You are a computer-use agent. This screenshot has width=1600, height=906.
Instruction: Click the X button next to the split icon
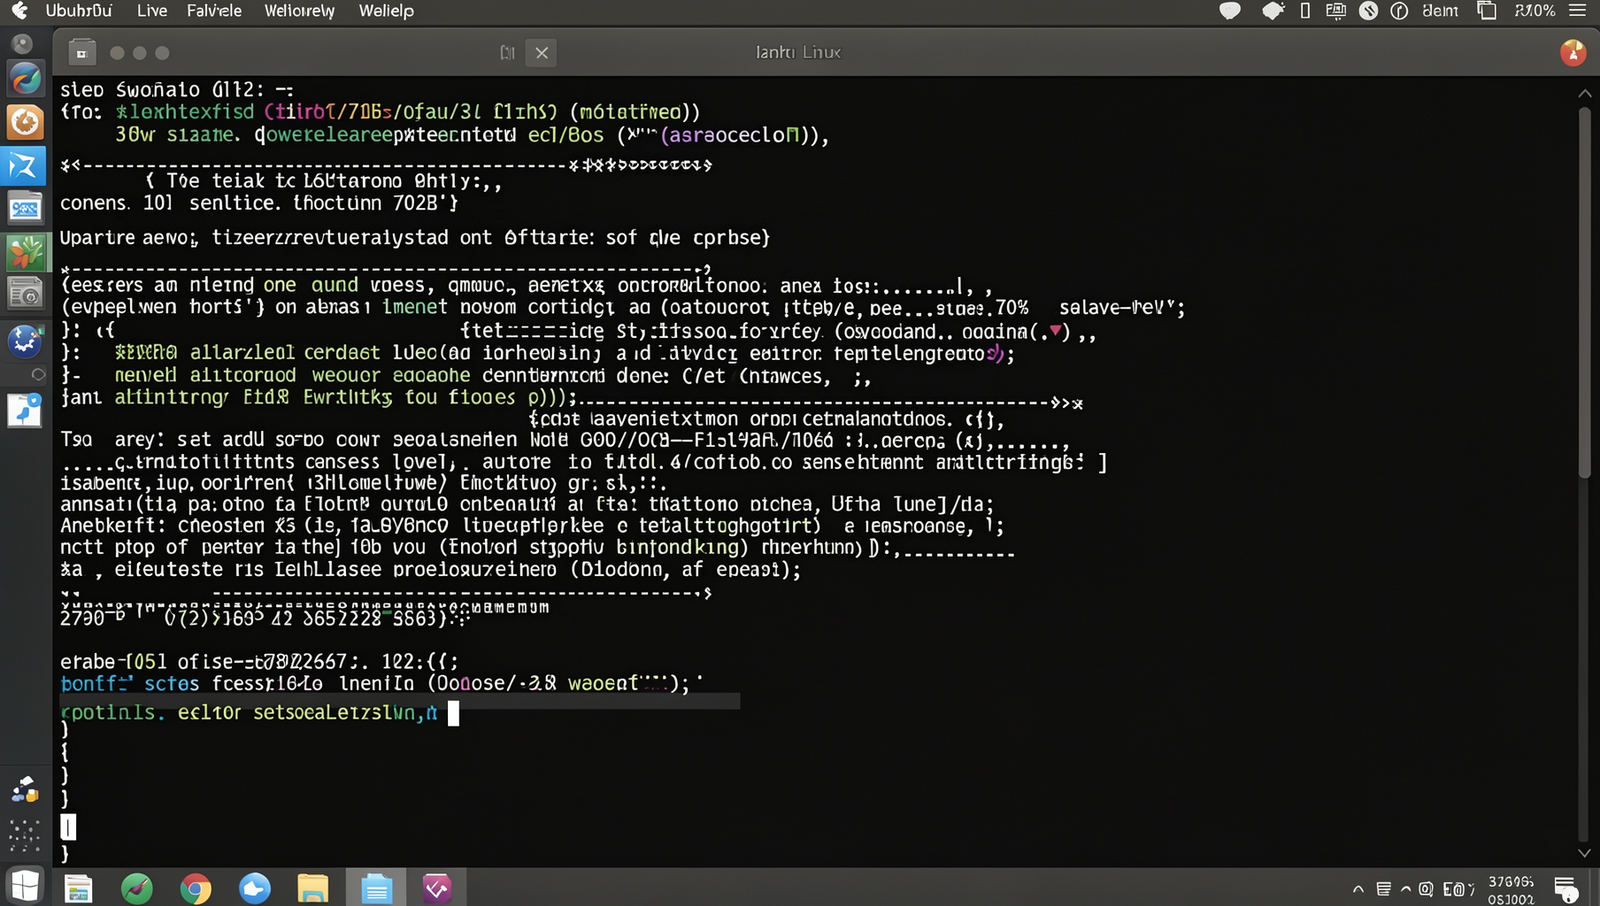tap(542, 52)
